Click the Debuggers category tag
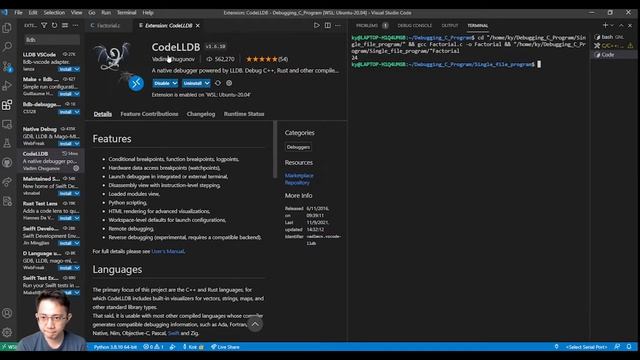 point(298,147)
